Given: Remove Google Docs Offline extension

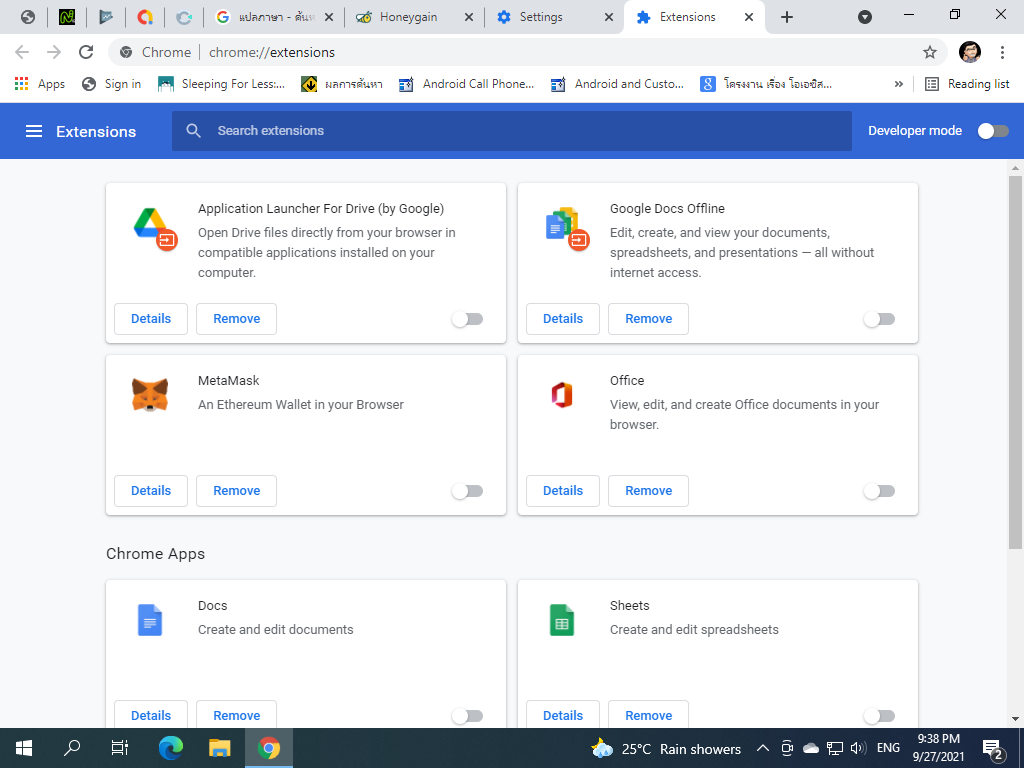Looking at the screenshot, I should (x=648, y=319).
